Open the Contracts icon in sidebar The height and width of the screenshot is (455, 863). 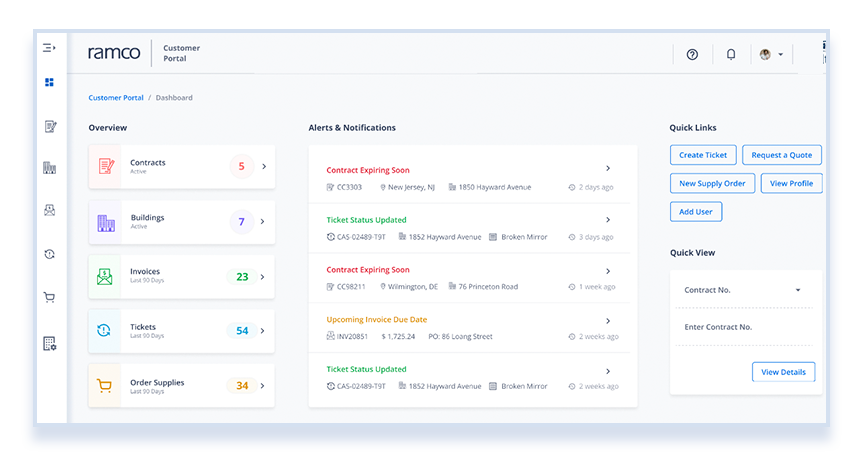50,127
